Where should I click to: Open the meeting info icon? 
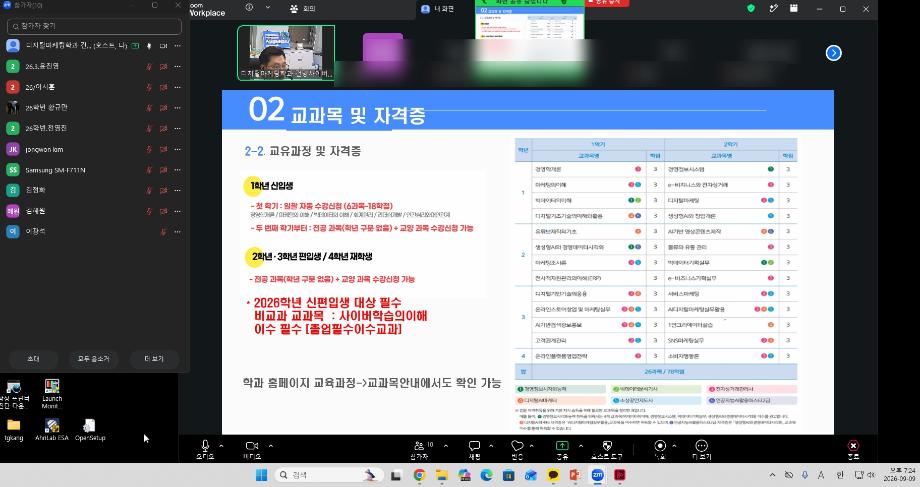coord(249,8)
